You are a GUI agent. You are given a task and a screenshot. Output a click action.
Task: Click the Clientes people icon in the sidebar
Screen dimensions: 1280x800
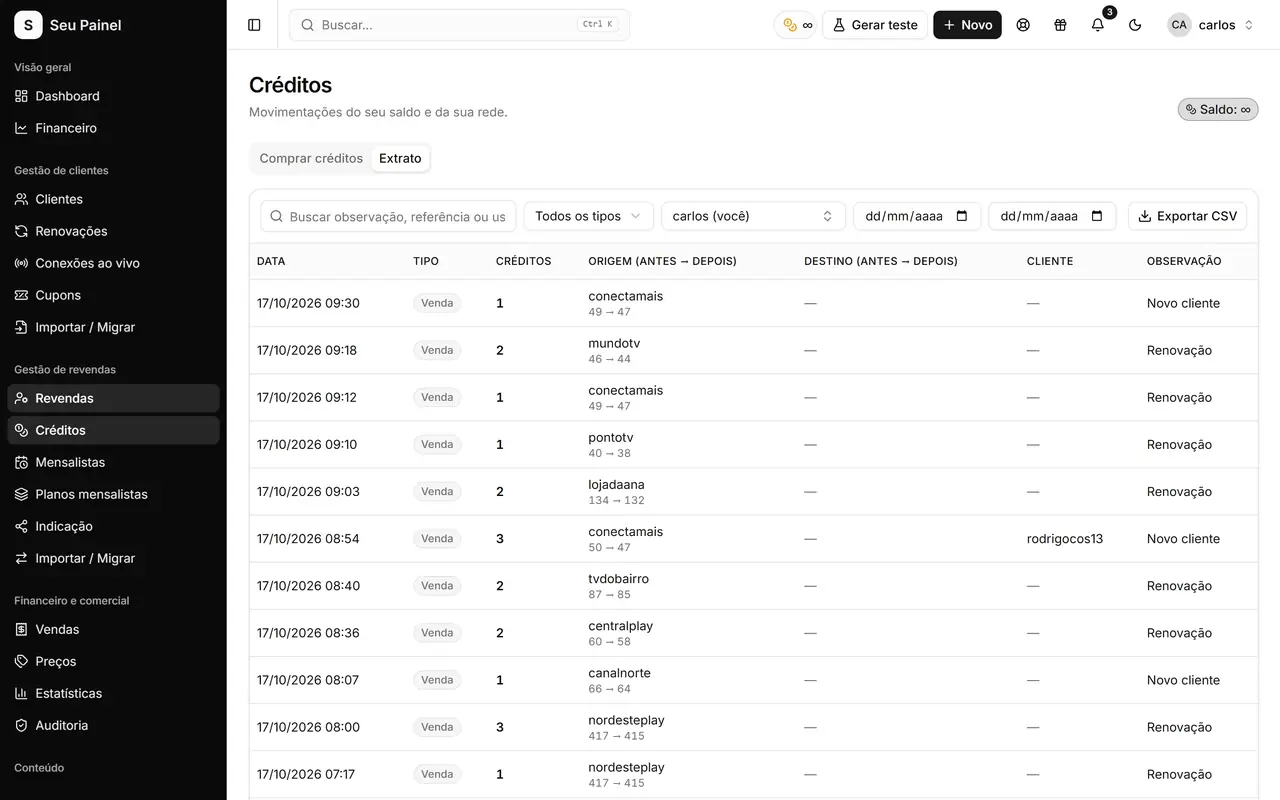21,199
